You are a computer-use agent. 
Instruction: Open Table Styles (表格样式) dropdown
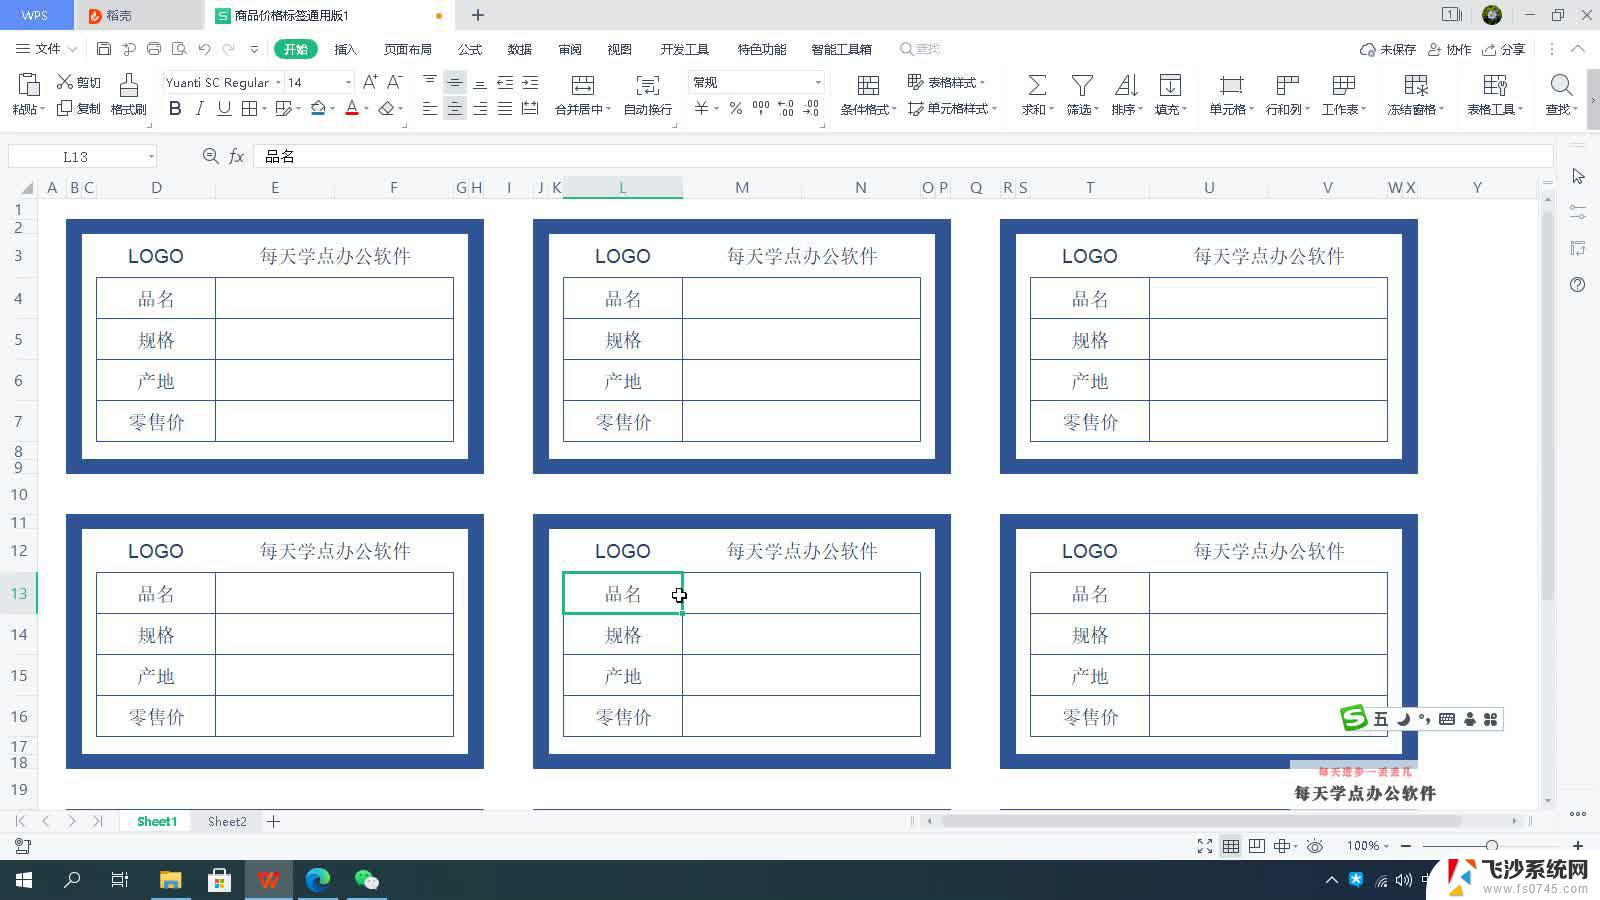pyautogui.click(x=946, y=82)
